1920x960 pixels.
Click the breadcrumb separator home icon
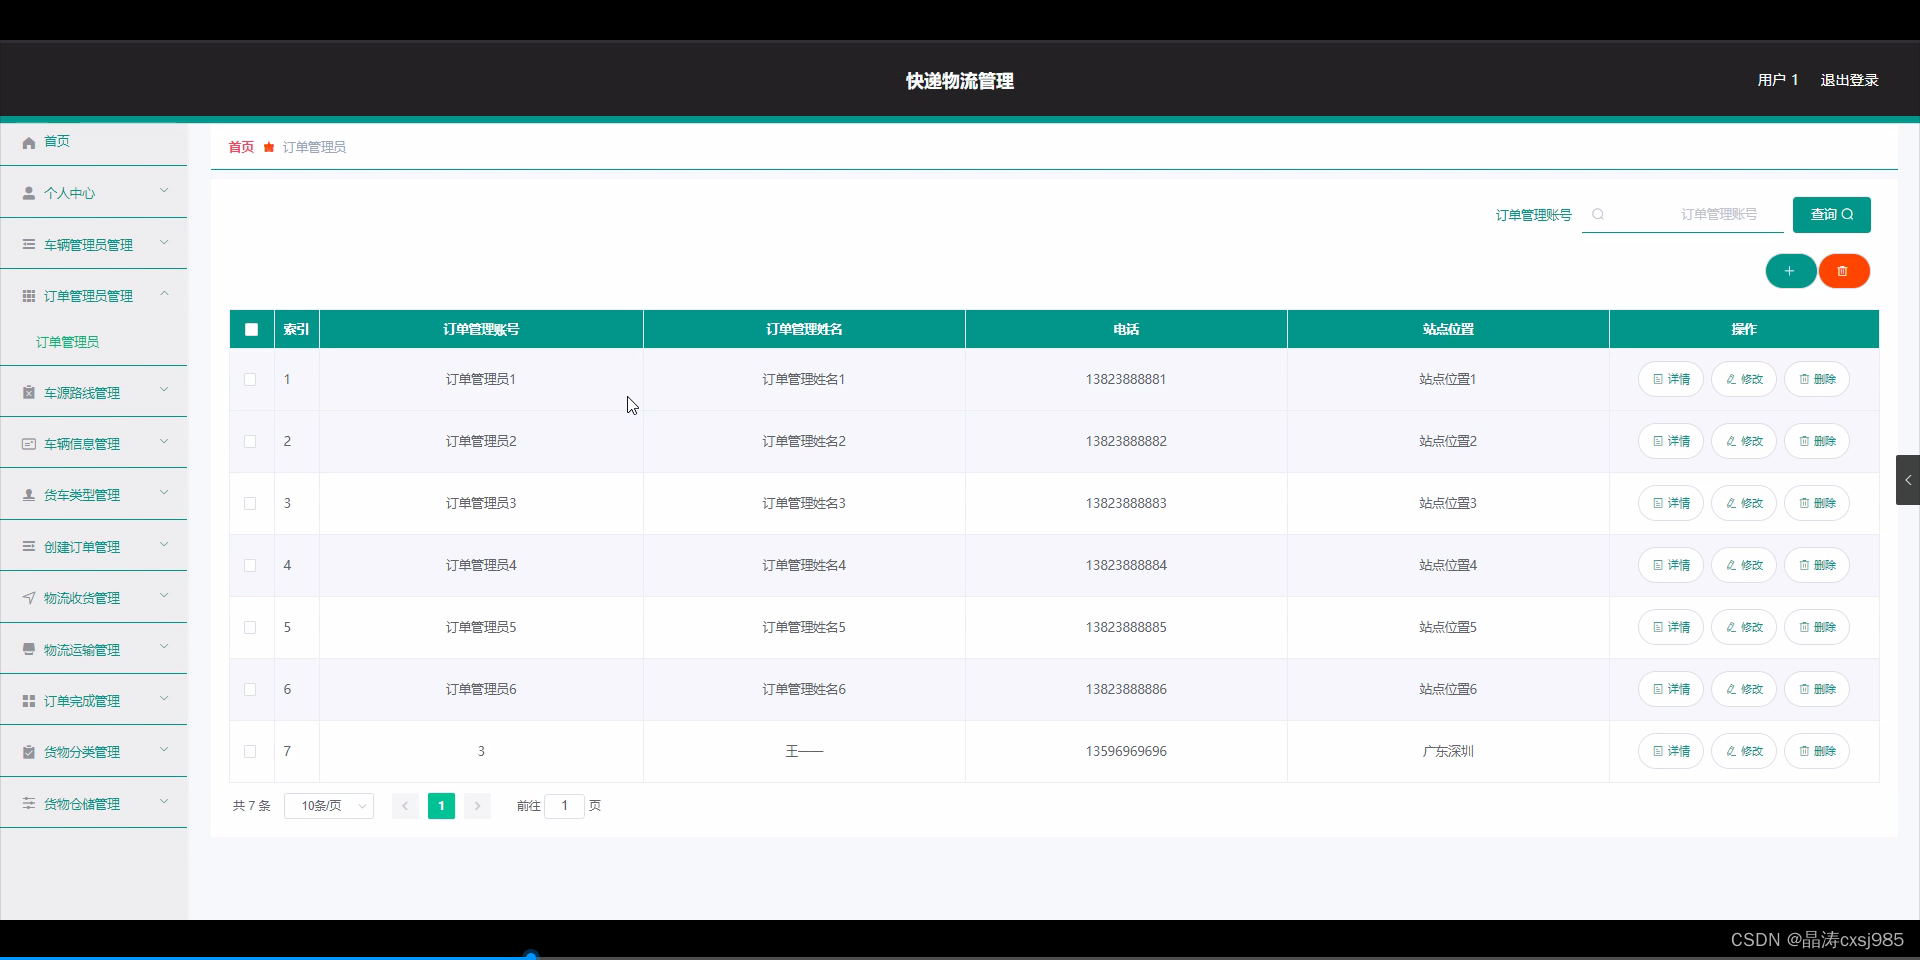pos(269,147)
